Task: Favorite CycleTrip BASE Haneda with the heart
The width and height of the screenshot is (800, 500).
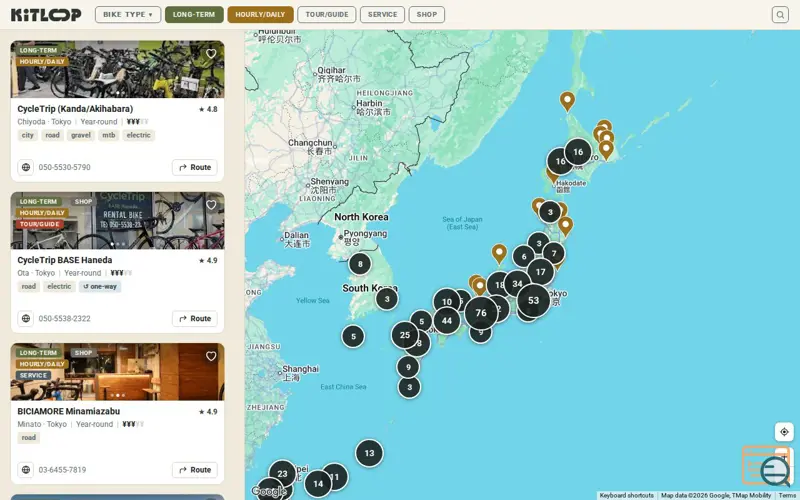Action: click(211, 205)
